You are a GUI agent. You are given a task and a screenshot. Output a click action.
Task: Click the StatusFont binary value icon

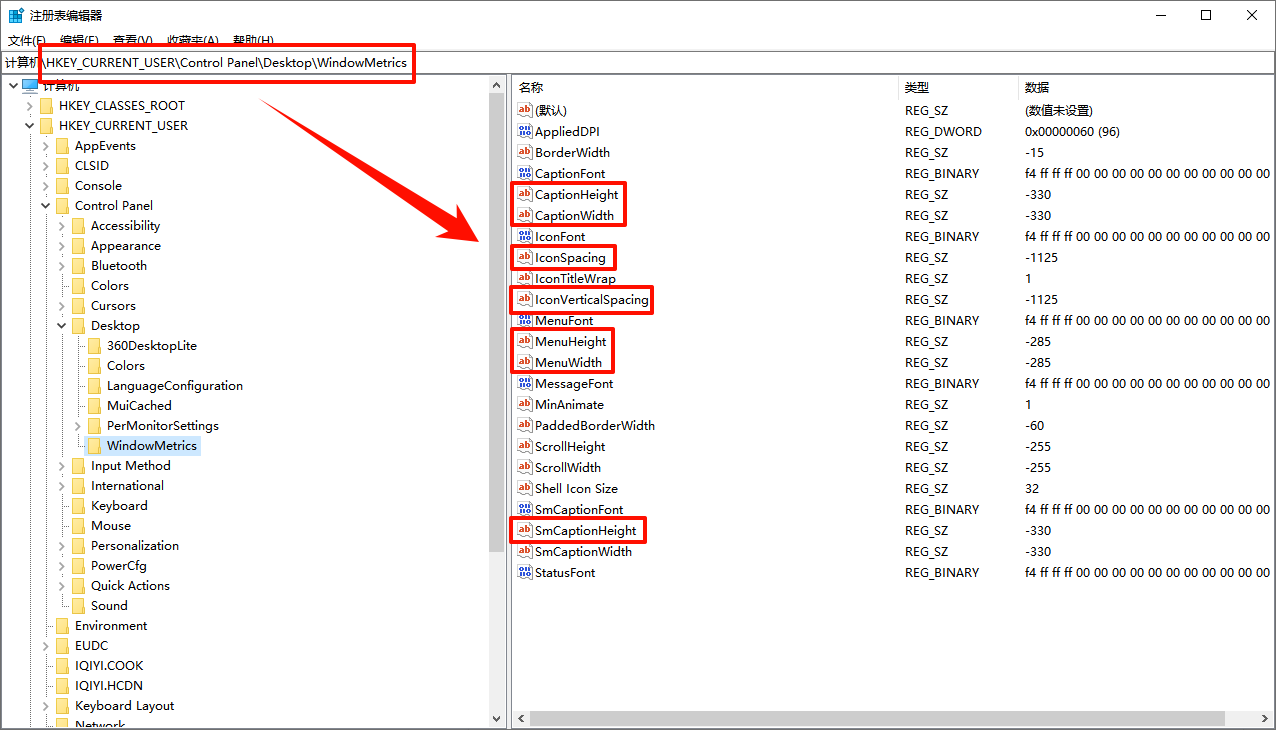pyautogui.click(x=525, y=573)
